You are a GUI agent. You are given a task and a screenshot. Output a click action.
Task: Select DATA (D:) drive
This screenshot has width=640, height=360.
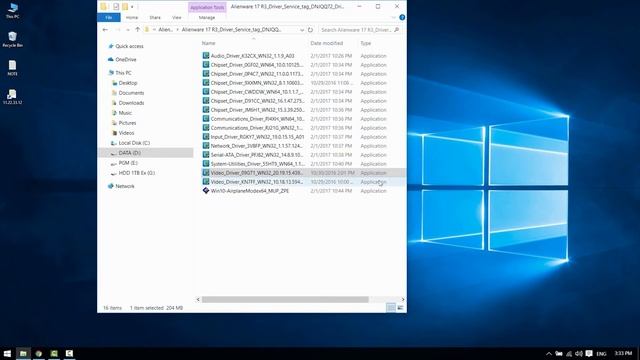click(x=129, y=153)
